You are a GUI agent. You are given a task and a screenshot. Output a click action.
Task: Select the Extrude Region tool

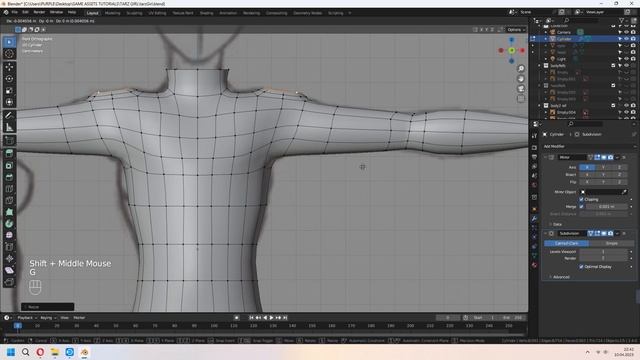(9, 153)
